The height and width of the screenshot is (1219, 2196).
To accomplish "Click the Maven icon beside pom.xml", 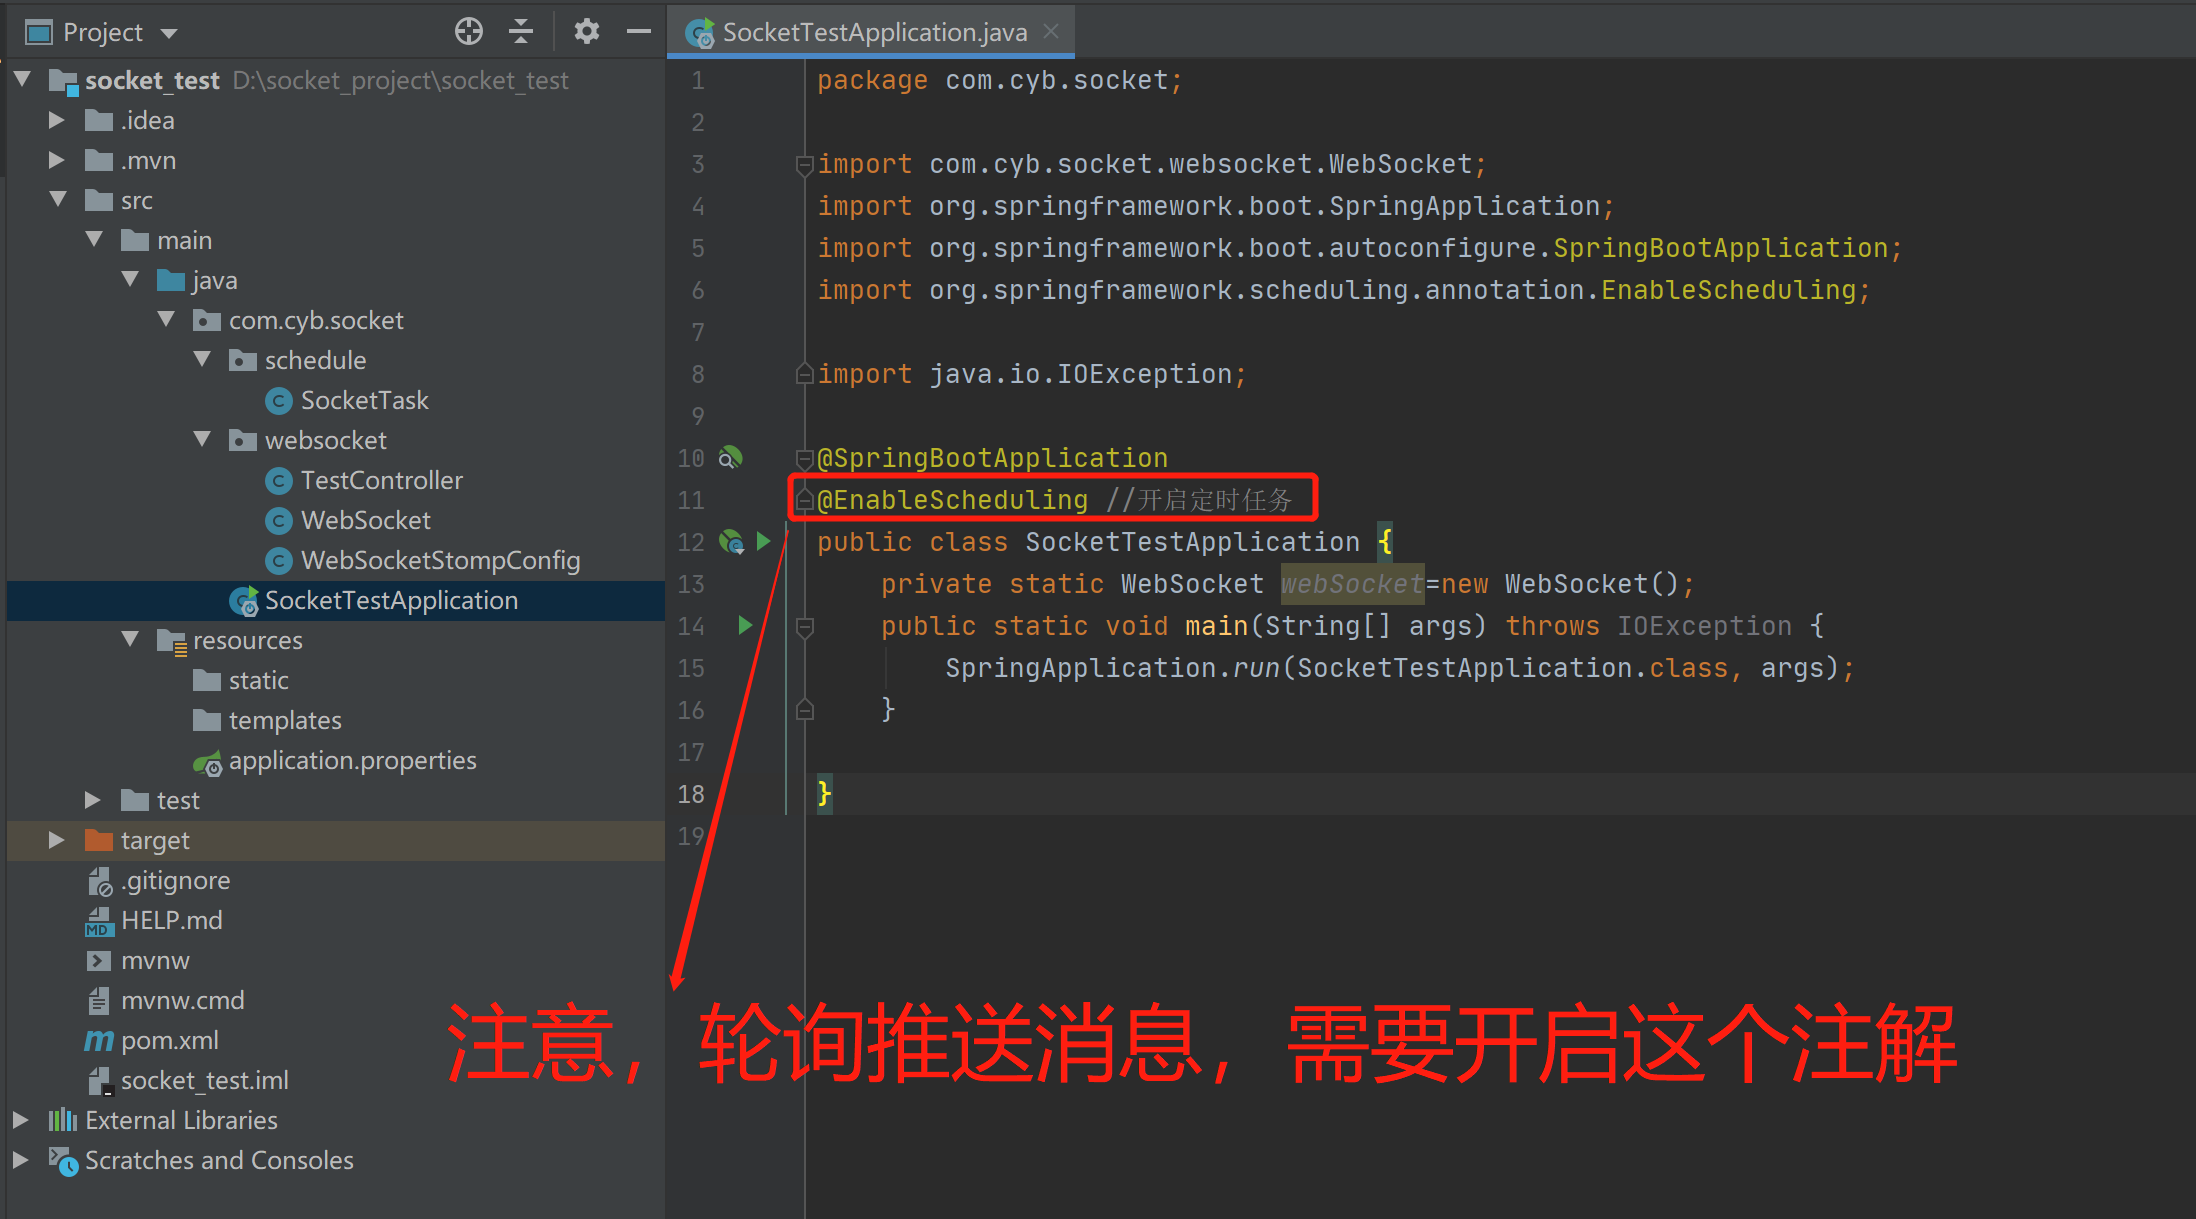I will tap(97, 1040).
